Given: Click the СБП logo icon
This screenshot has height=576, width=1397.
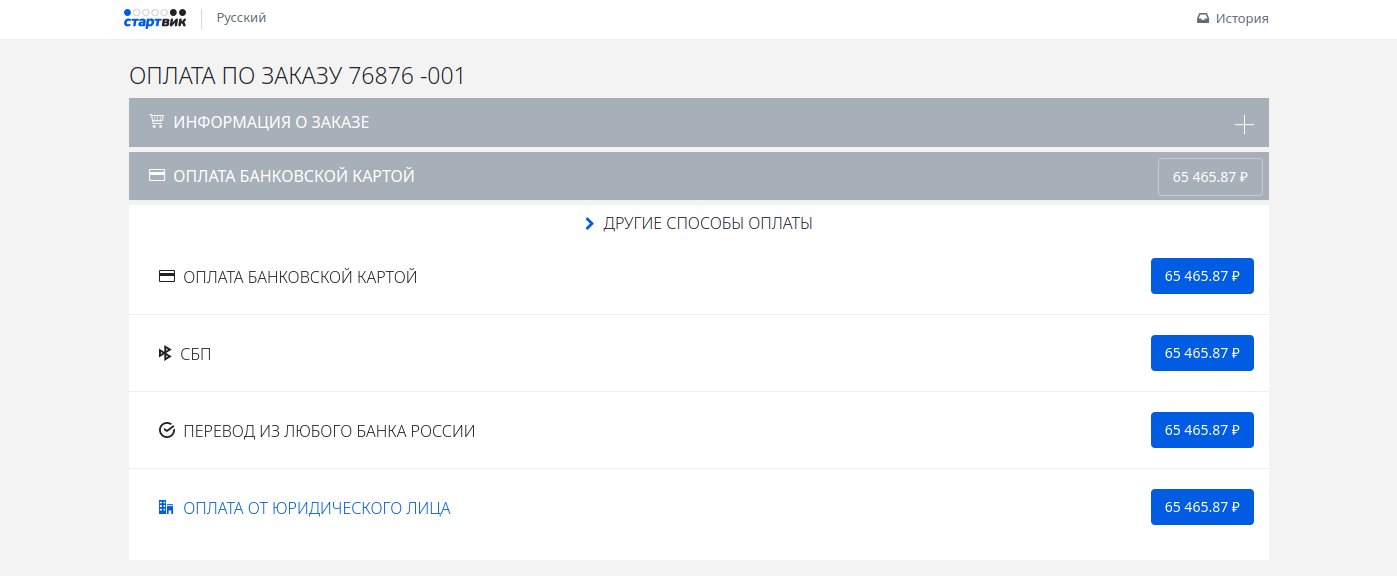Looking at the screenshot, I should click(x=166, y=354).
